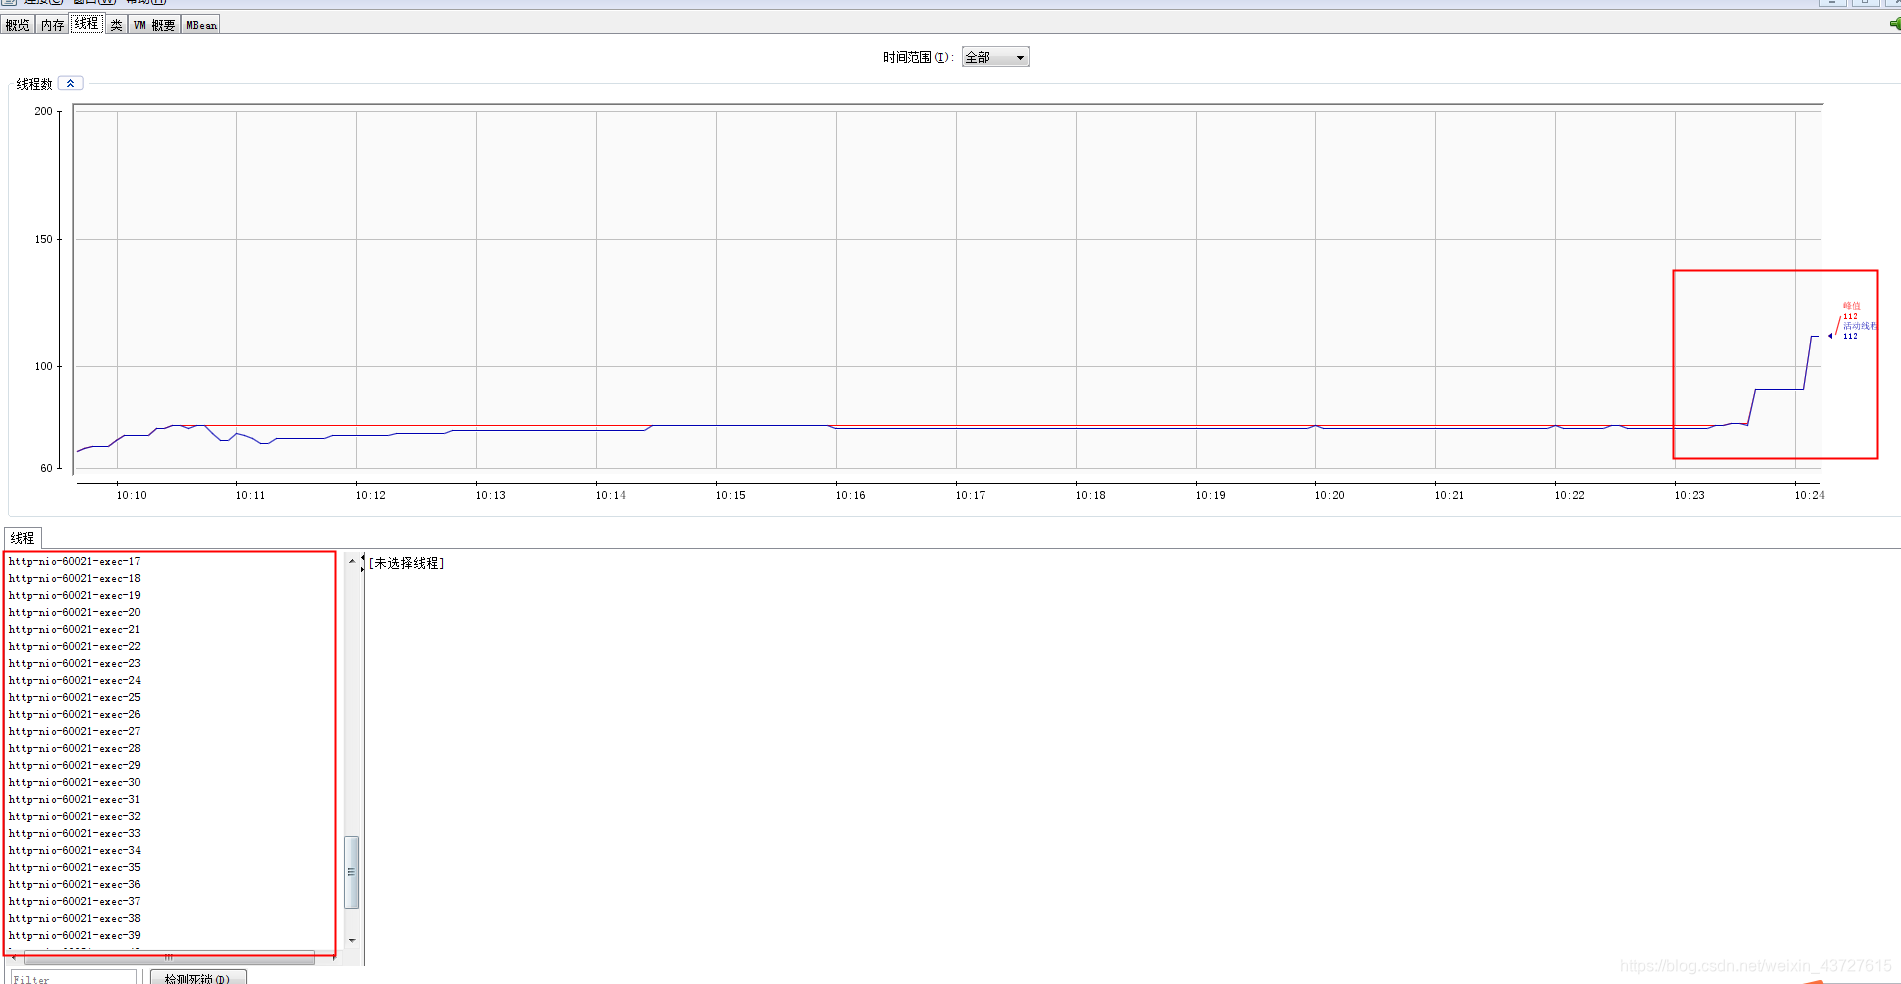Screen dimensions: 1901x984
Task: Open the VM 概要 tab
Action: coord(154,25)
